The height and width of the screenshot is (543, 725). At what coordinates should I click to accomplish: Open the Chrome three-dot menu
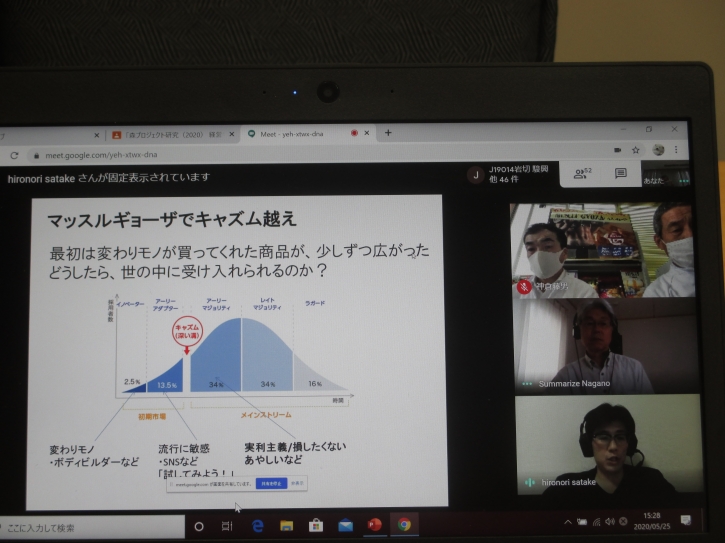click(676, 150)
